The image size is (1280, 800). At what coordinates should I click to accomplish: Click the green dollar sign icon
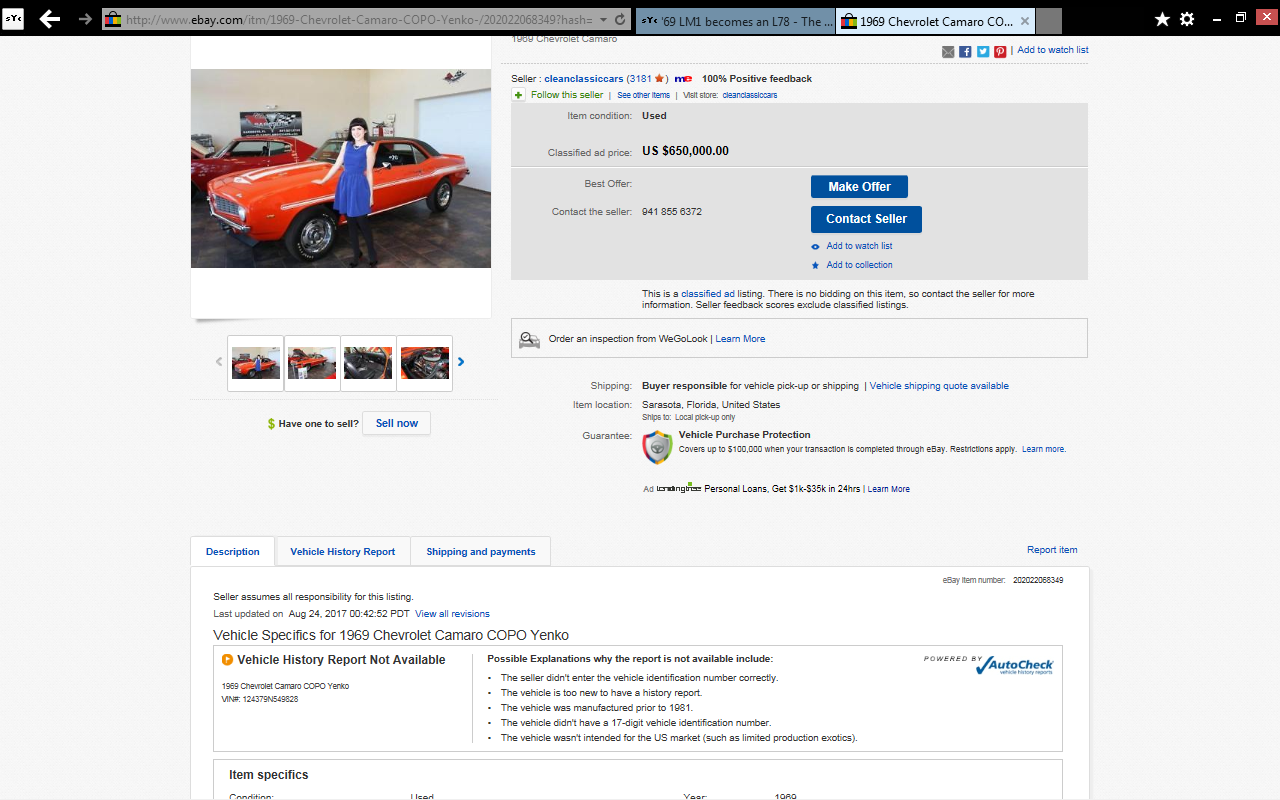pos(271,424)
